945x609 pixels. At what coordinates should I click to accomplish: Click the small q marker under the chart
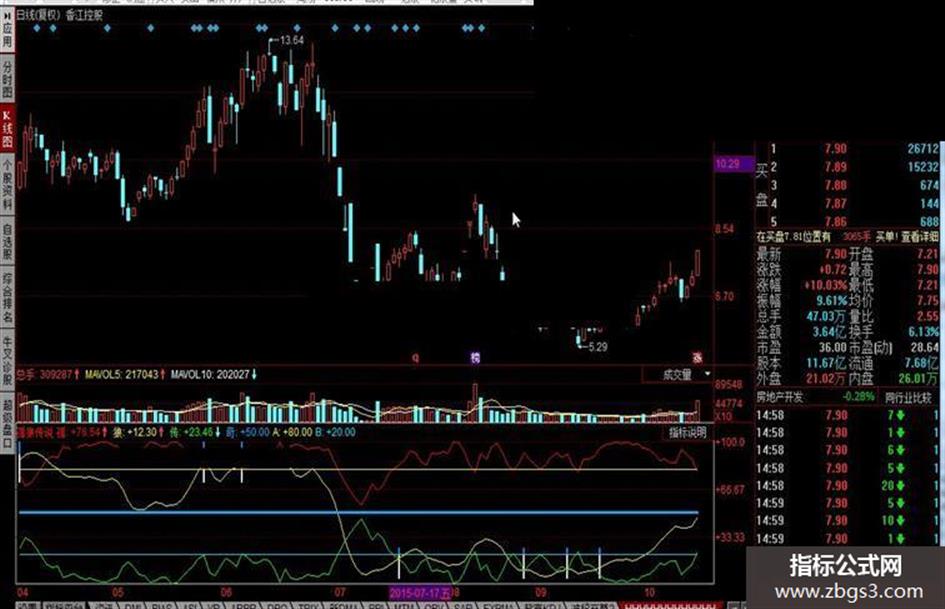[415, 358]
